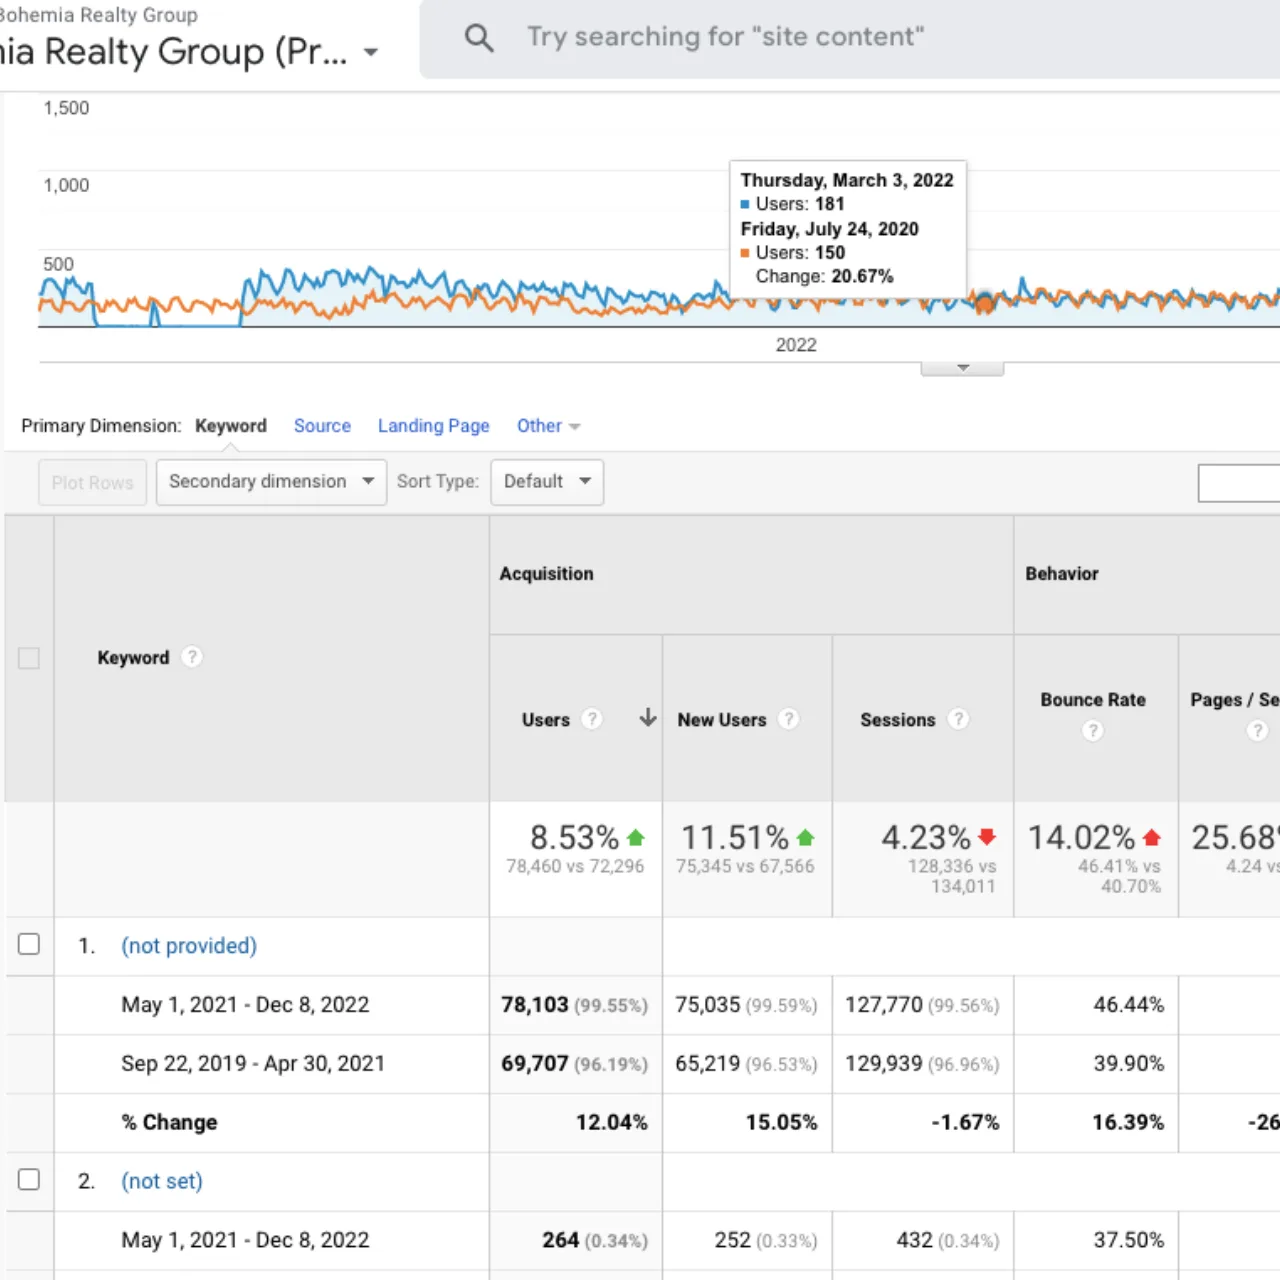Open the Sort Type Default dropdown

[x=547, y=482]
